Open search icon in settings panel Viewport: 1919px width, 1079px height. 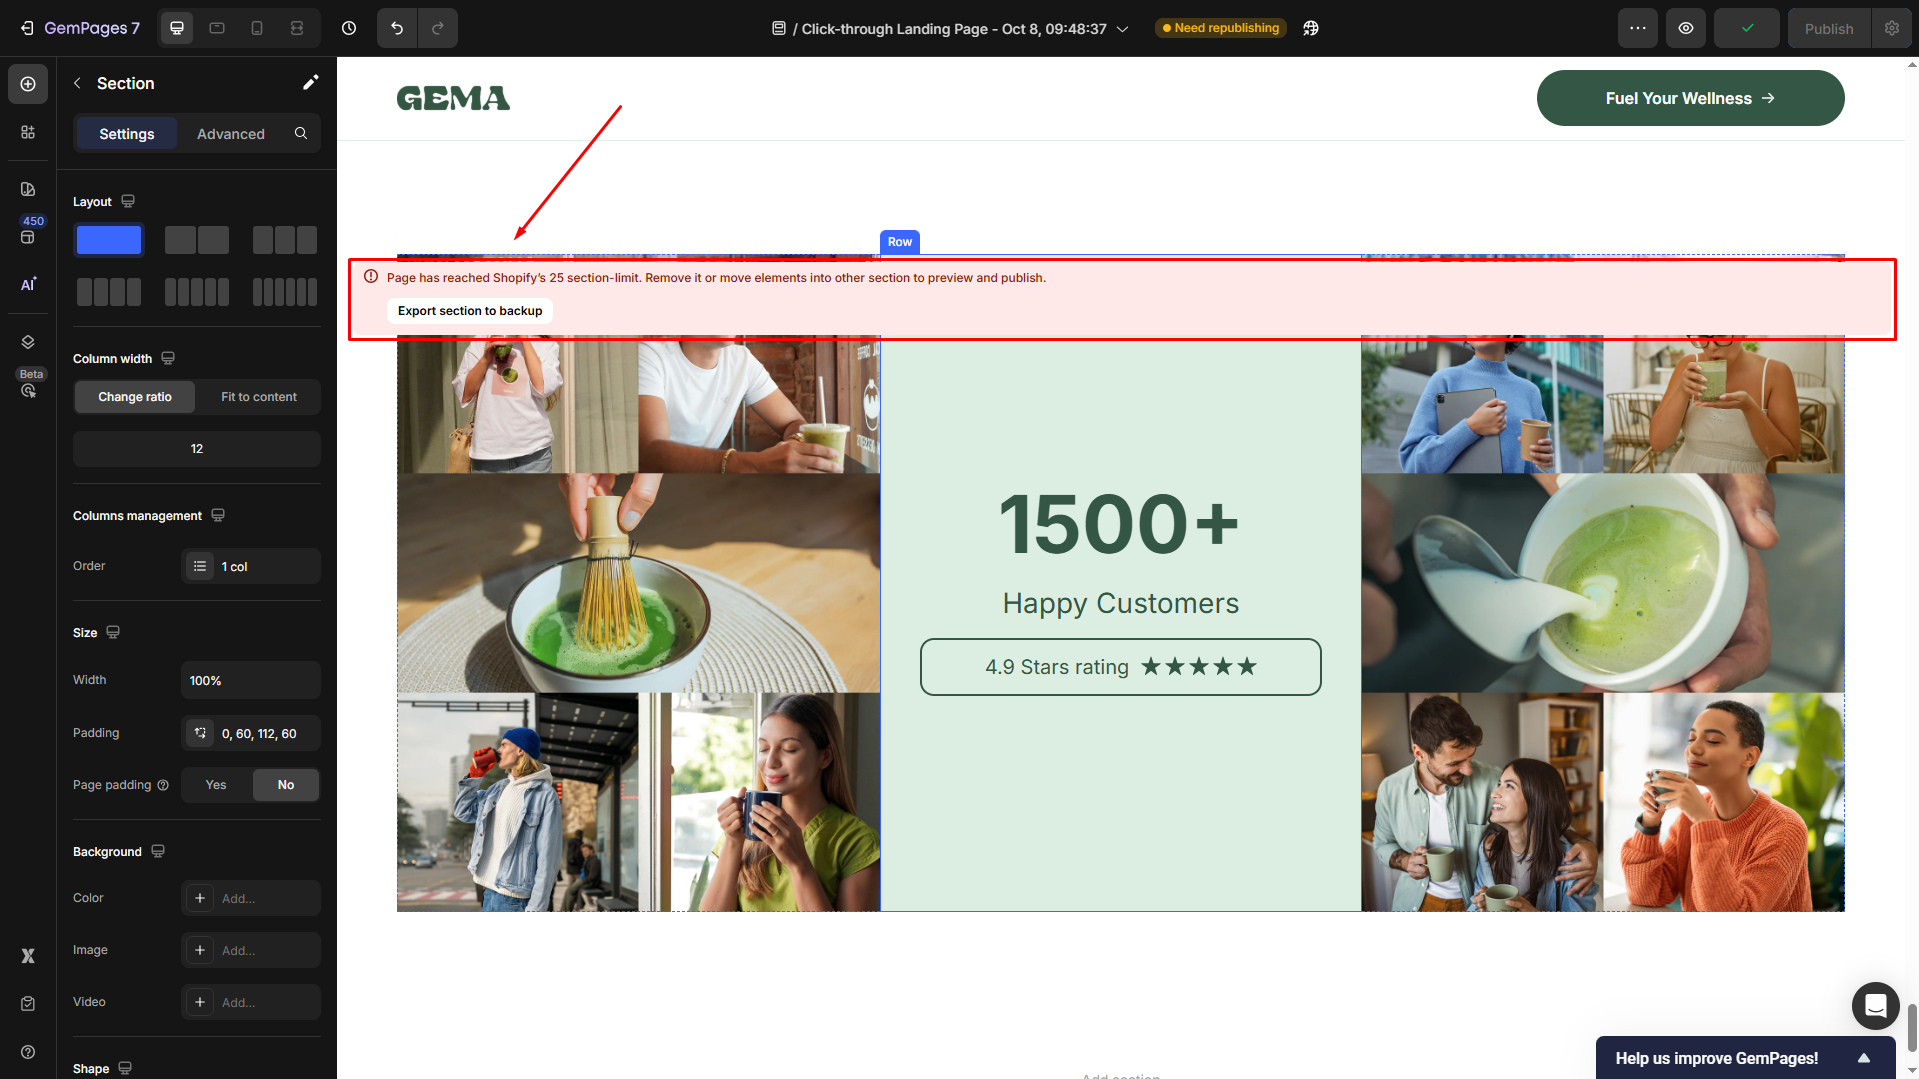(x=301, y=134)
